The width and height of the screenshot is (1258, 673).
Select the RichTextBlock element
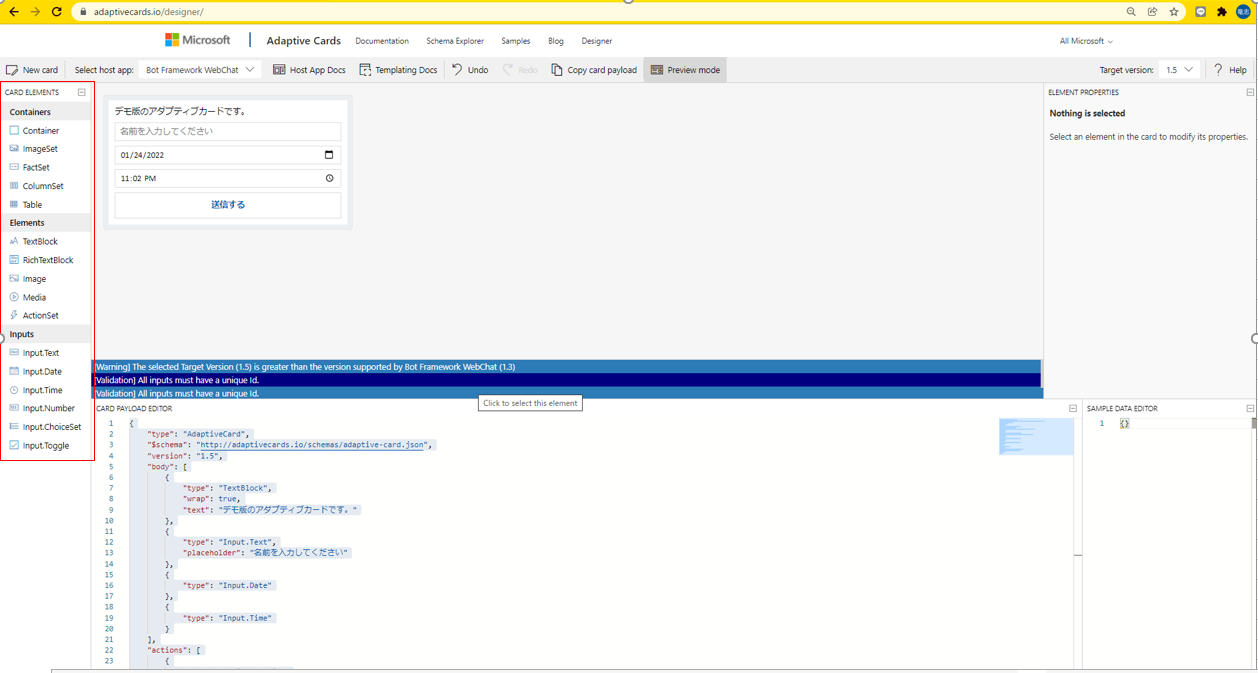(42, 260)
